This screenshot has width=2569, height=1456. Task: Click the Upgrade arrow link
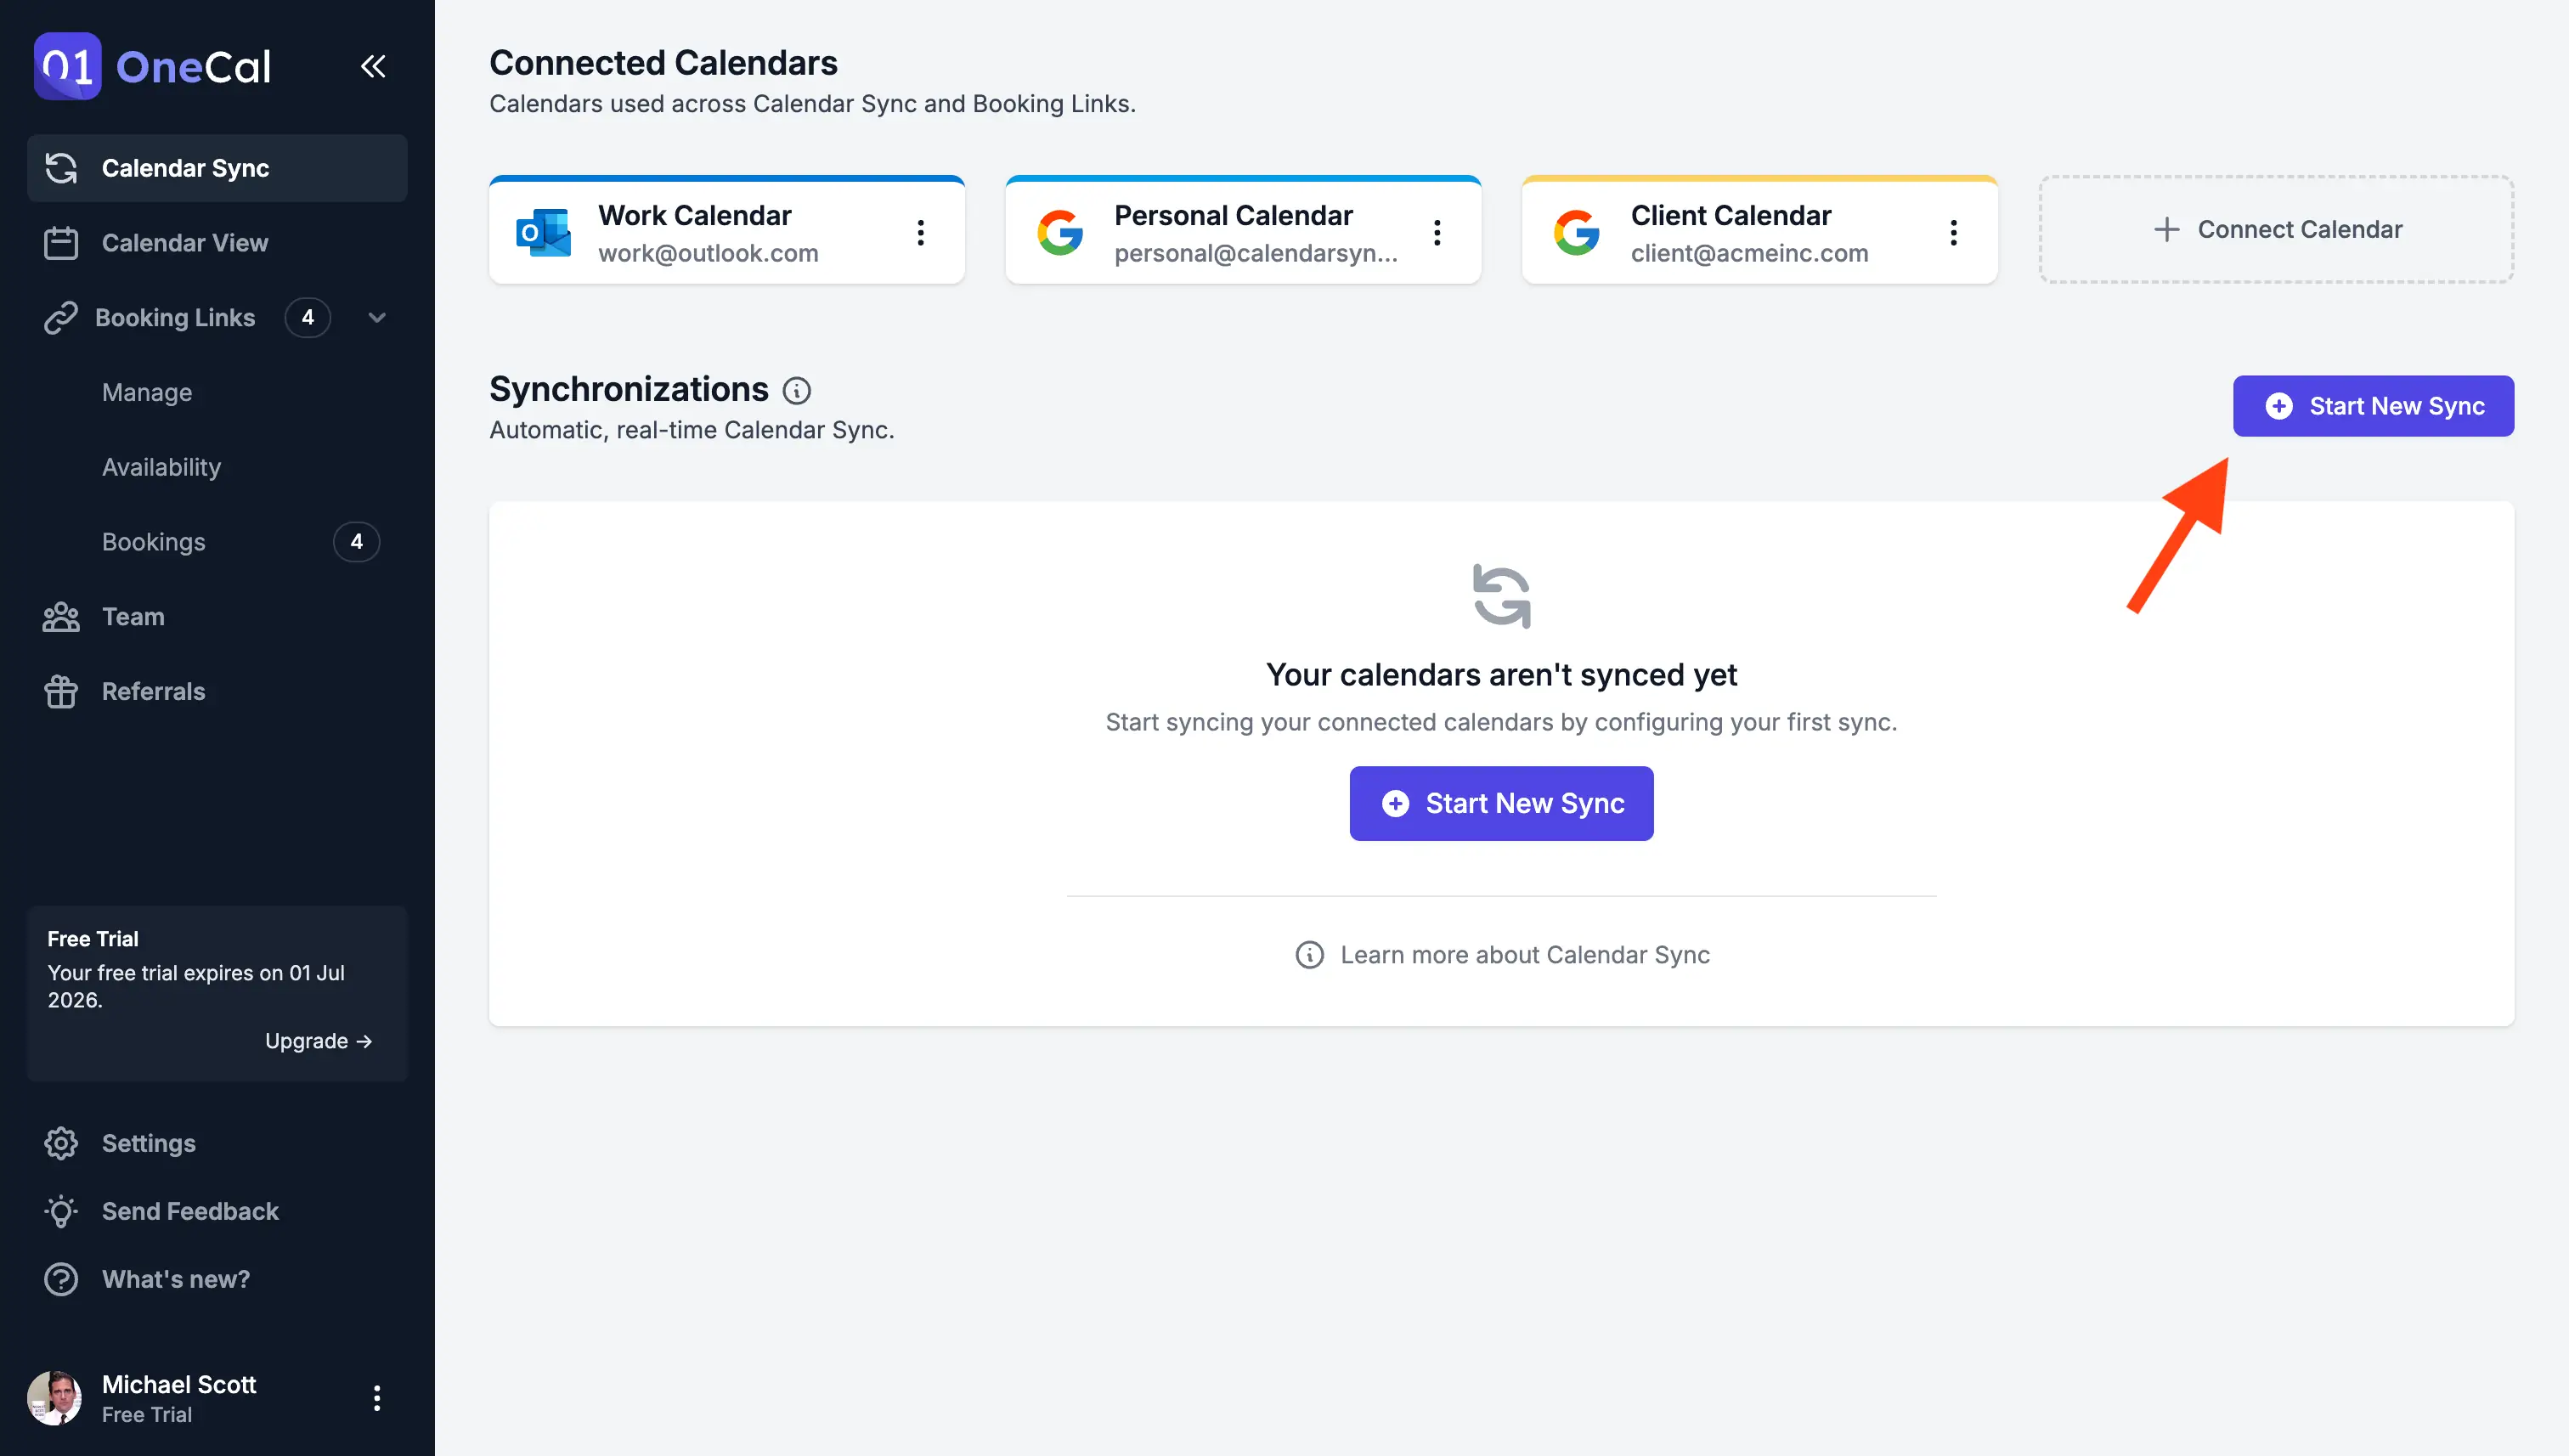(x=319, y=1040)
